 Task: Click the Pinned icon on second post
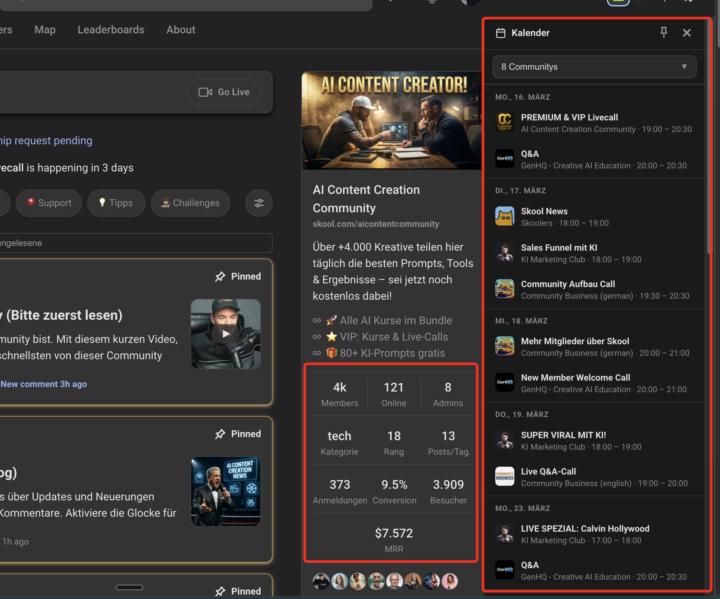(x=220, y=434)
